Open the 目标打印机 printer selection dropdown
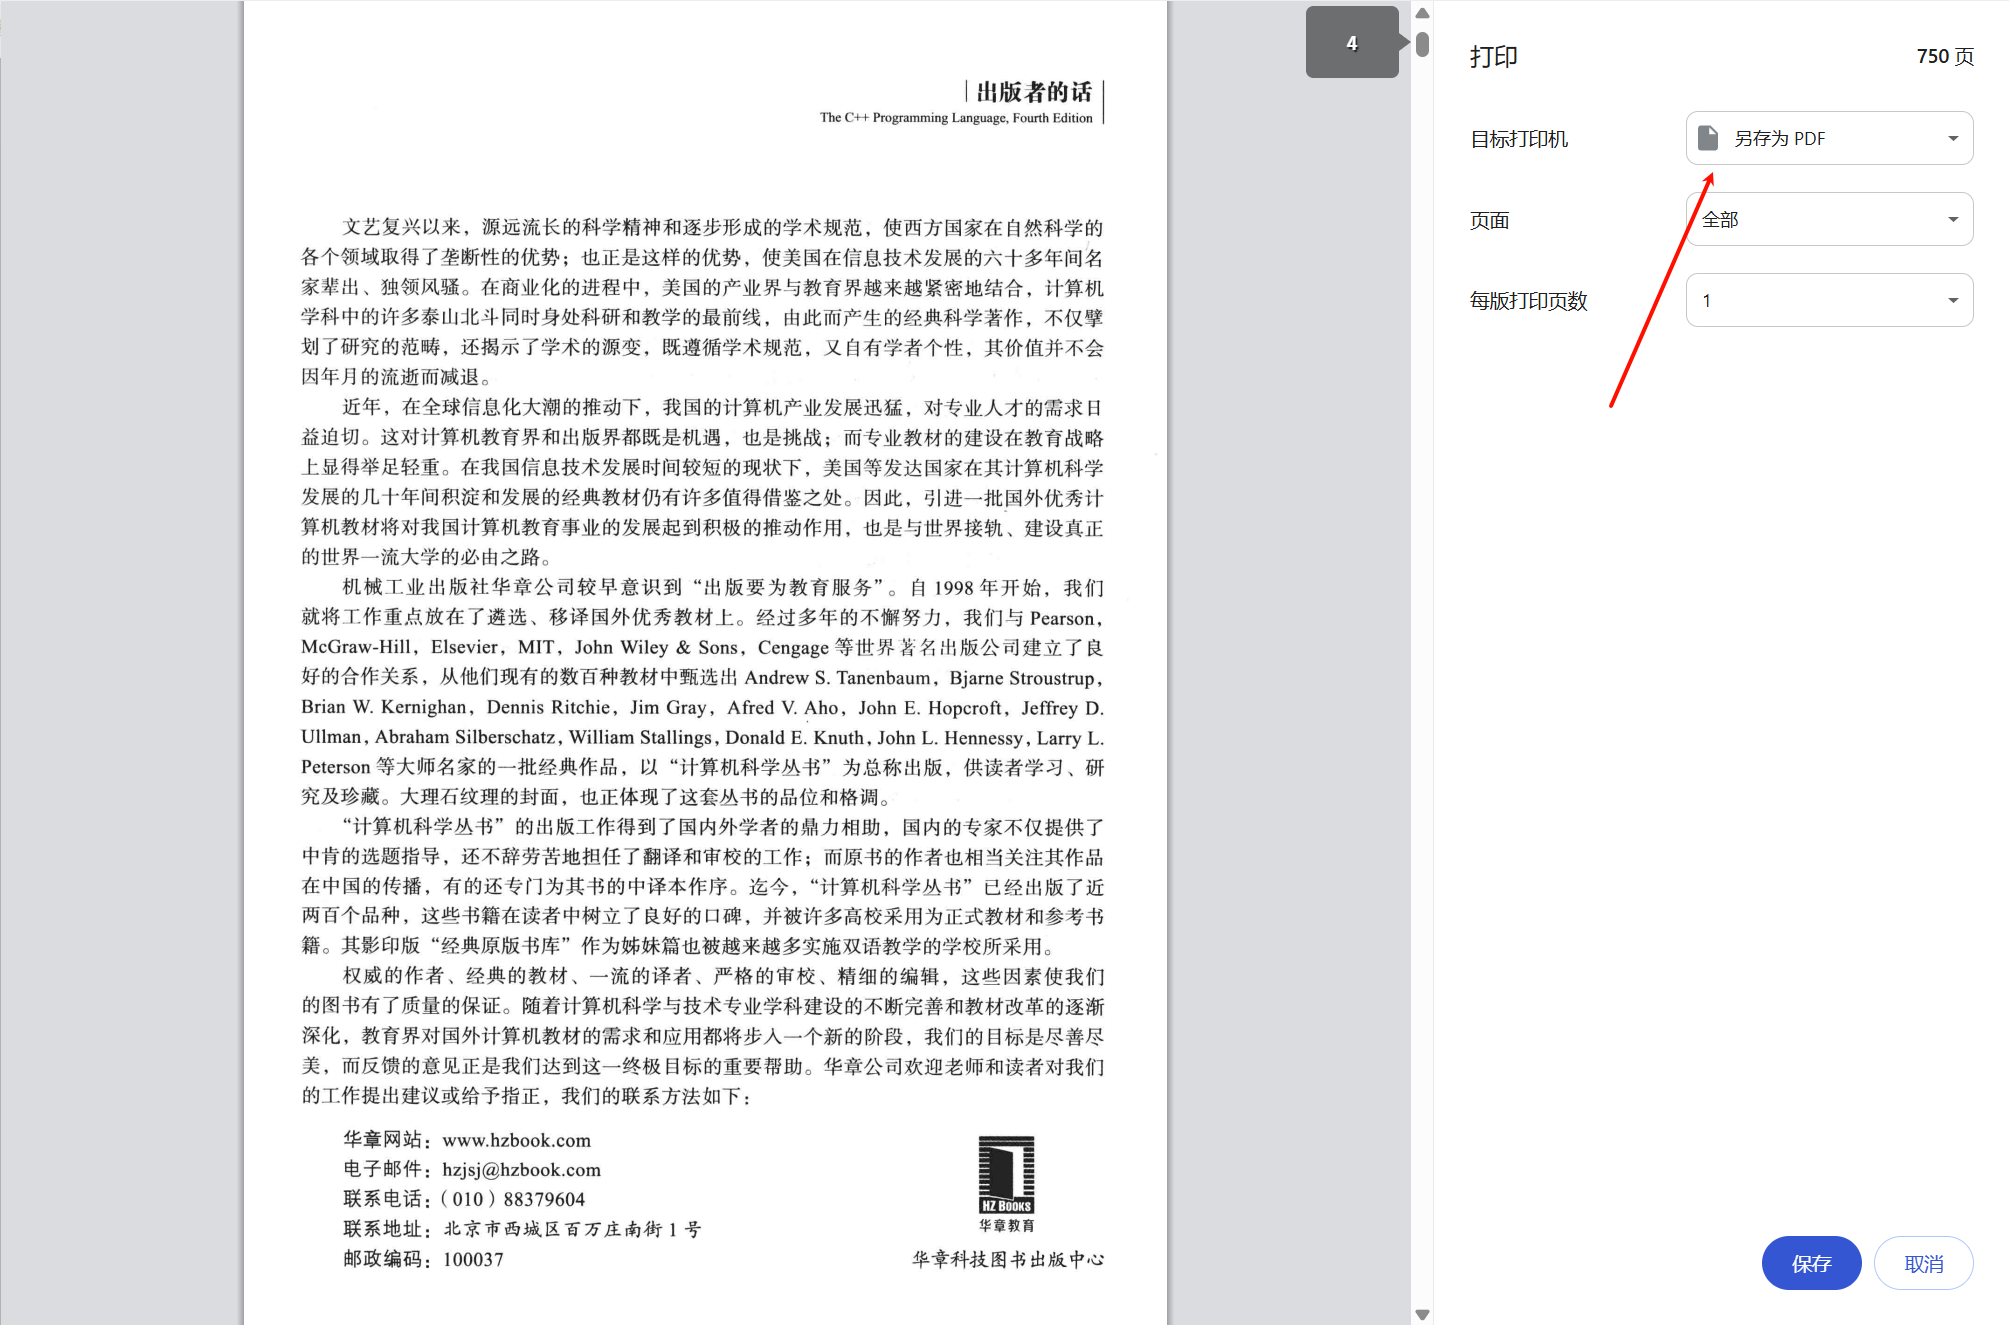This screenshot has height=1325, width=2009. 1829,138
